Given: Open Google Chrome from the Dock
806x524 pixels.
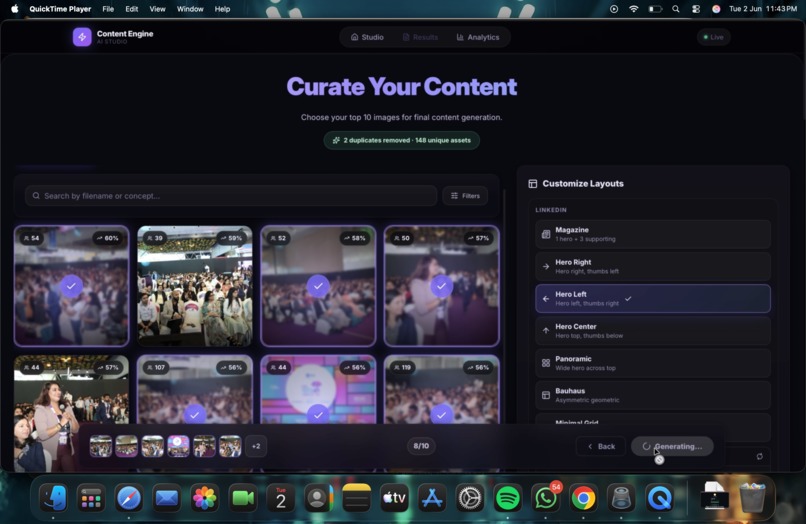Looking at the screenshot, I should [583, 498].
